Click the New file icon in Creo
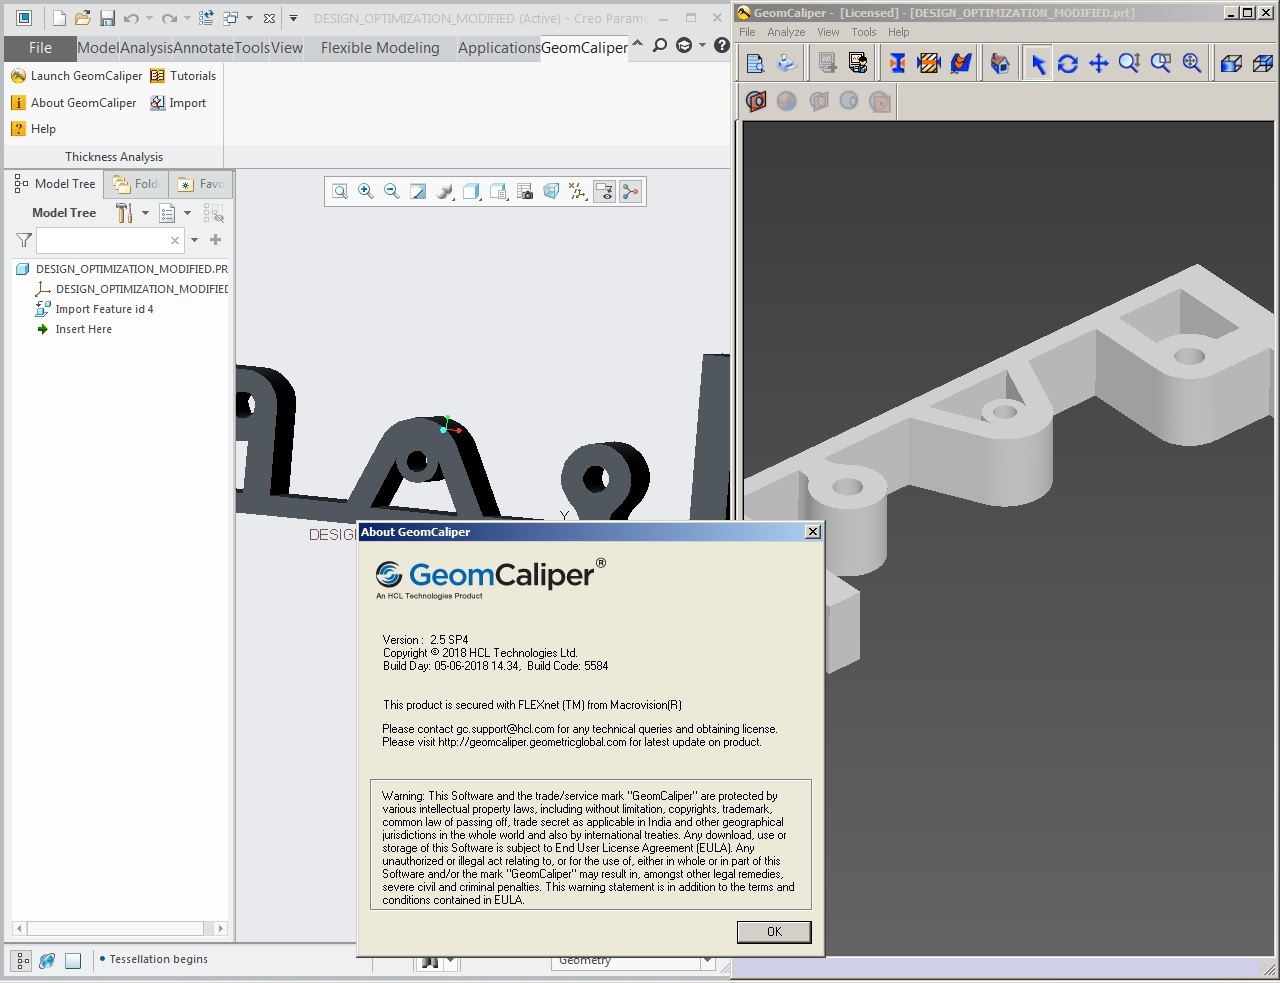Screen dimensions: 1280x983 pos(59,18)
